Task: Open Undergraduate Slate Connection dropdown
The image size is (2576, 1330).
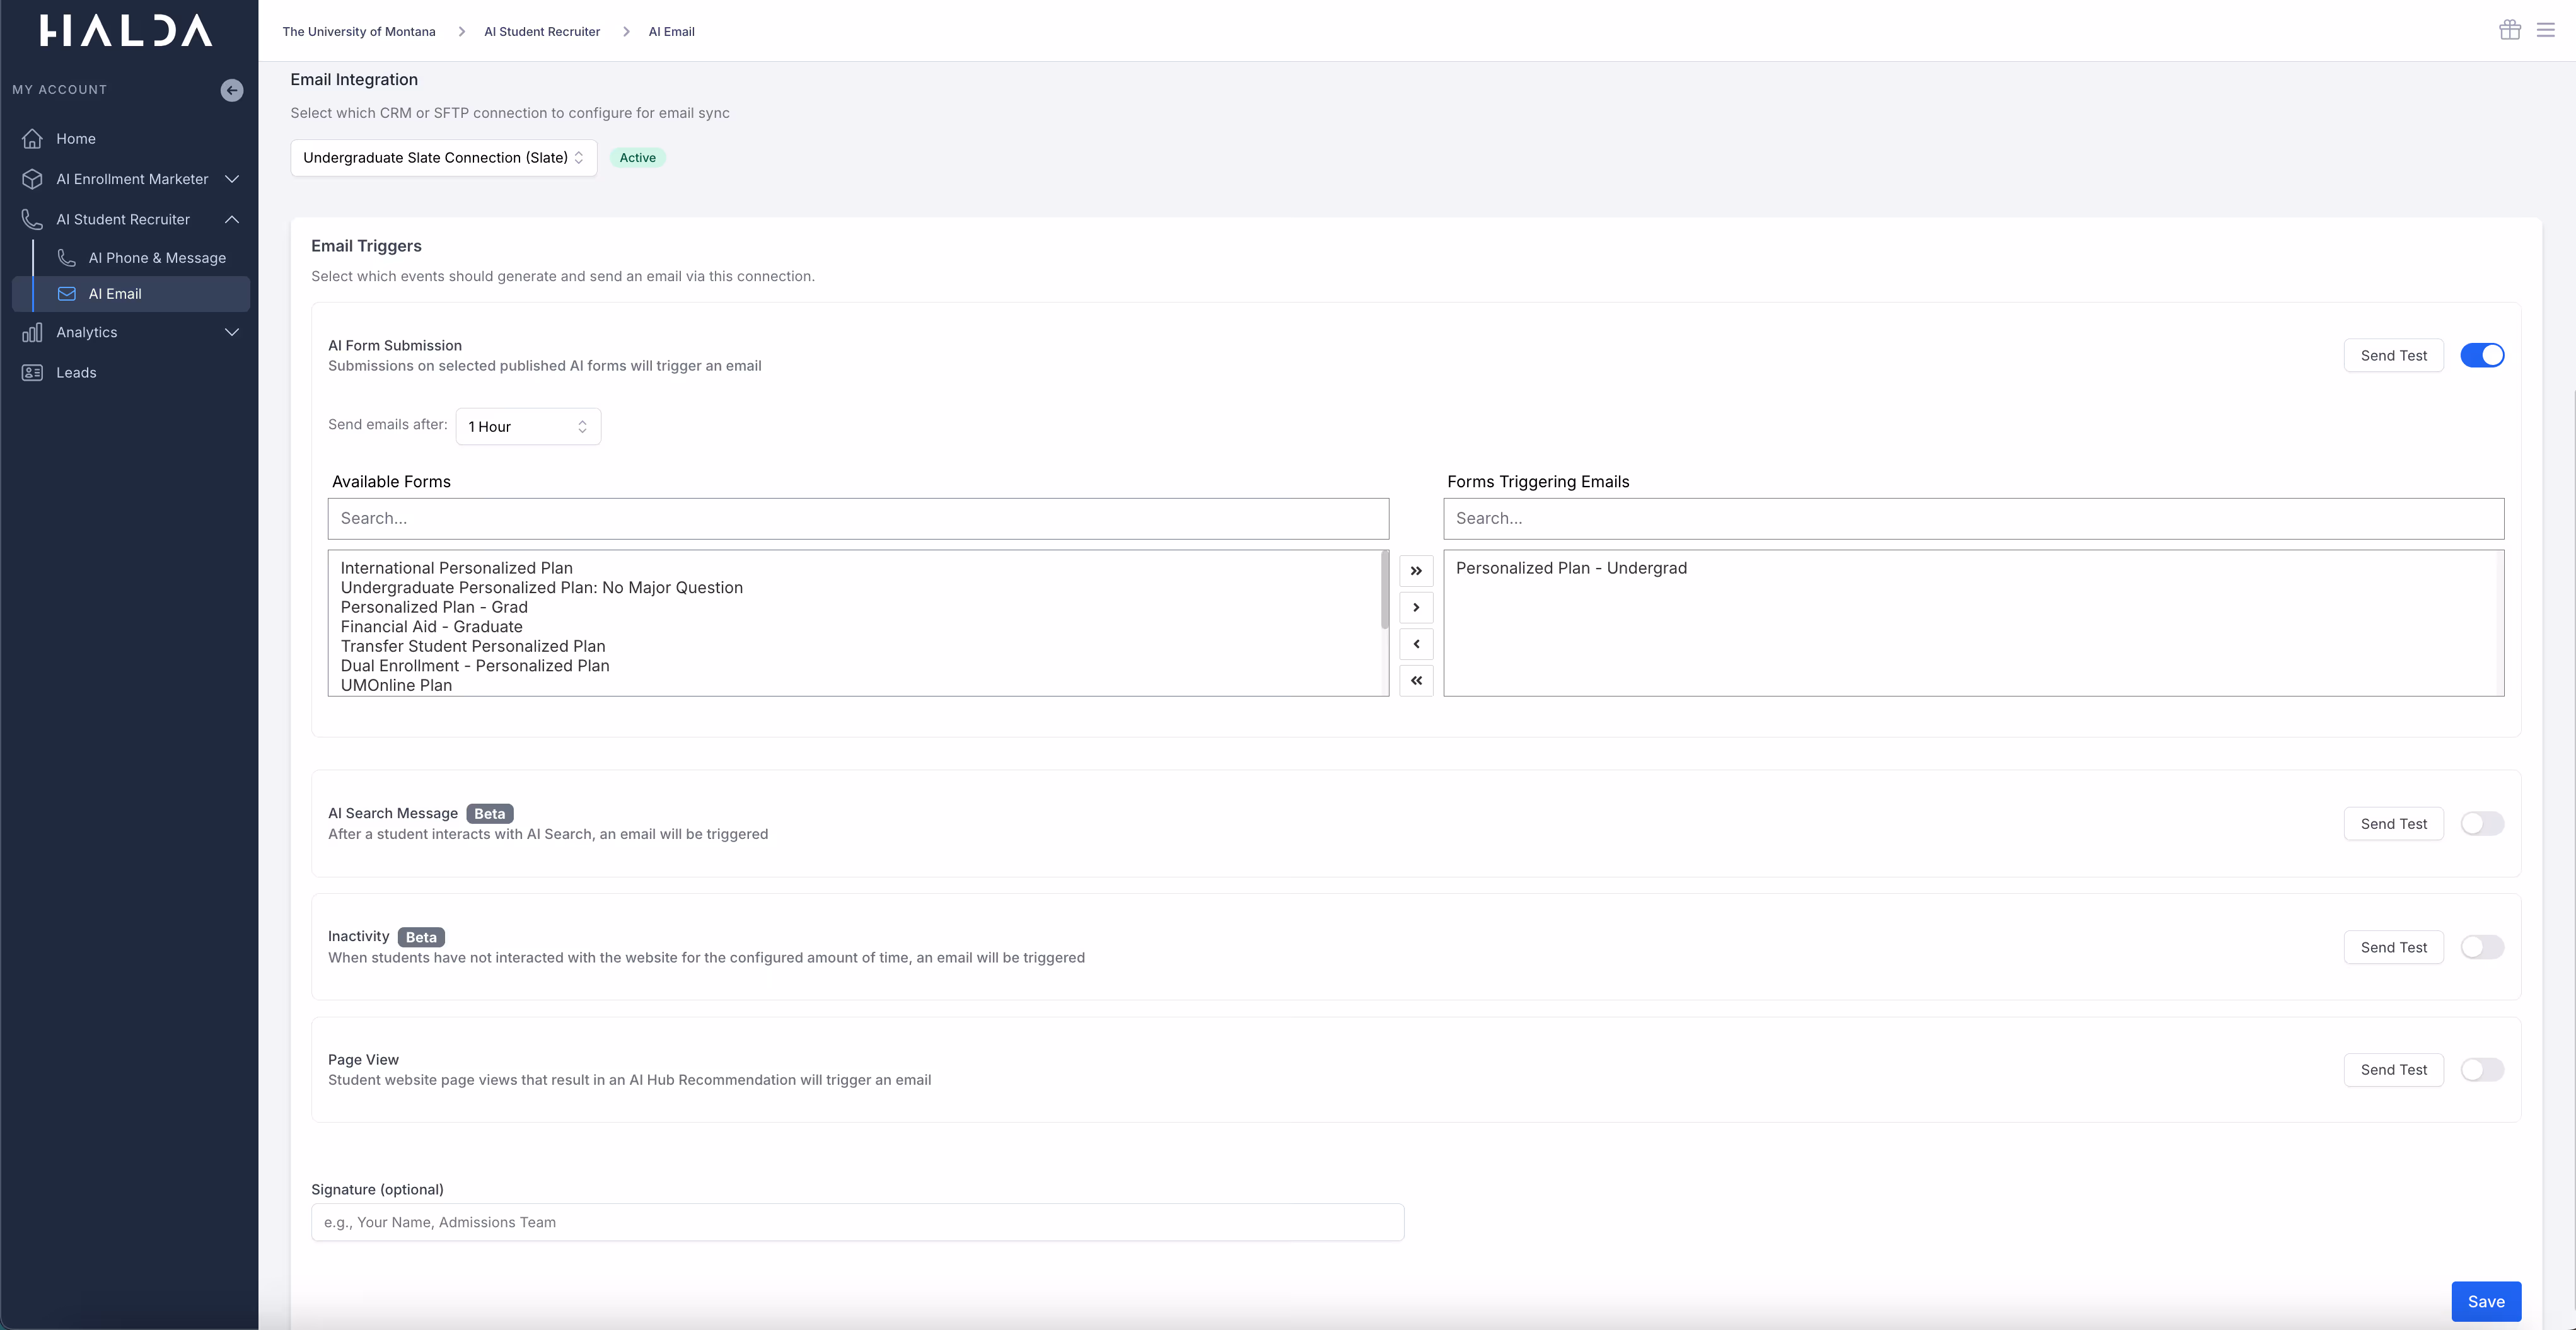Action: click(x=443, y=158)
